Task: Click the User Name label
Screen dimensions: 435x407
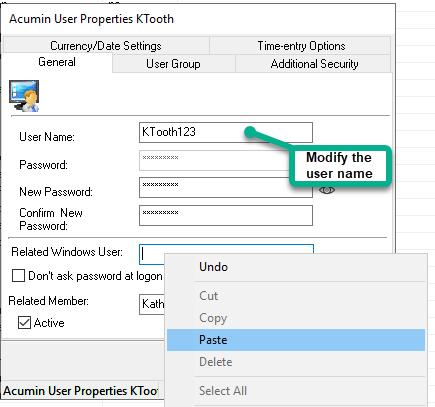Action: coord(47,137)
